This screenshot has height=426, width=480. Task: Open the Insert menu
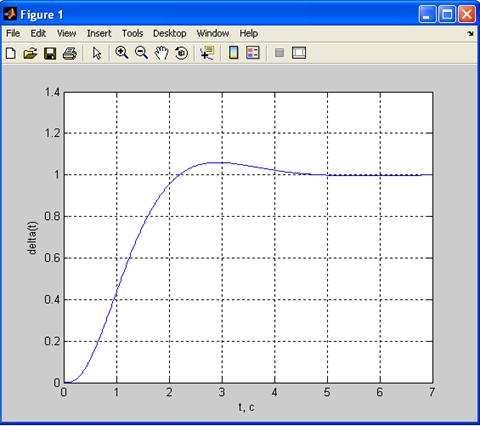99,33
